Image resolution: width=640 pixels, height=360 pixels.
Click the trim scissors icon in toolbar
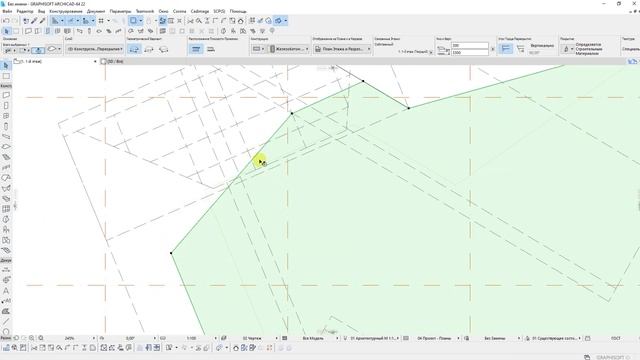click(x=190, y=20)
